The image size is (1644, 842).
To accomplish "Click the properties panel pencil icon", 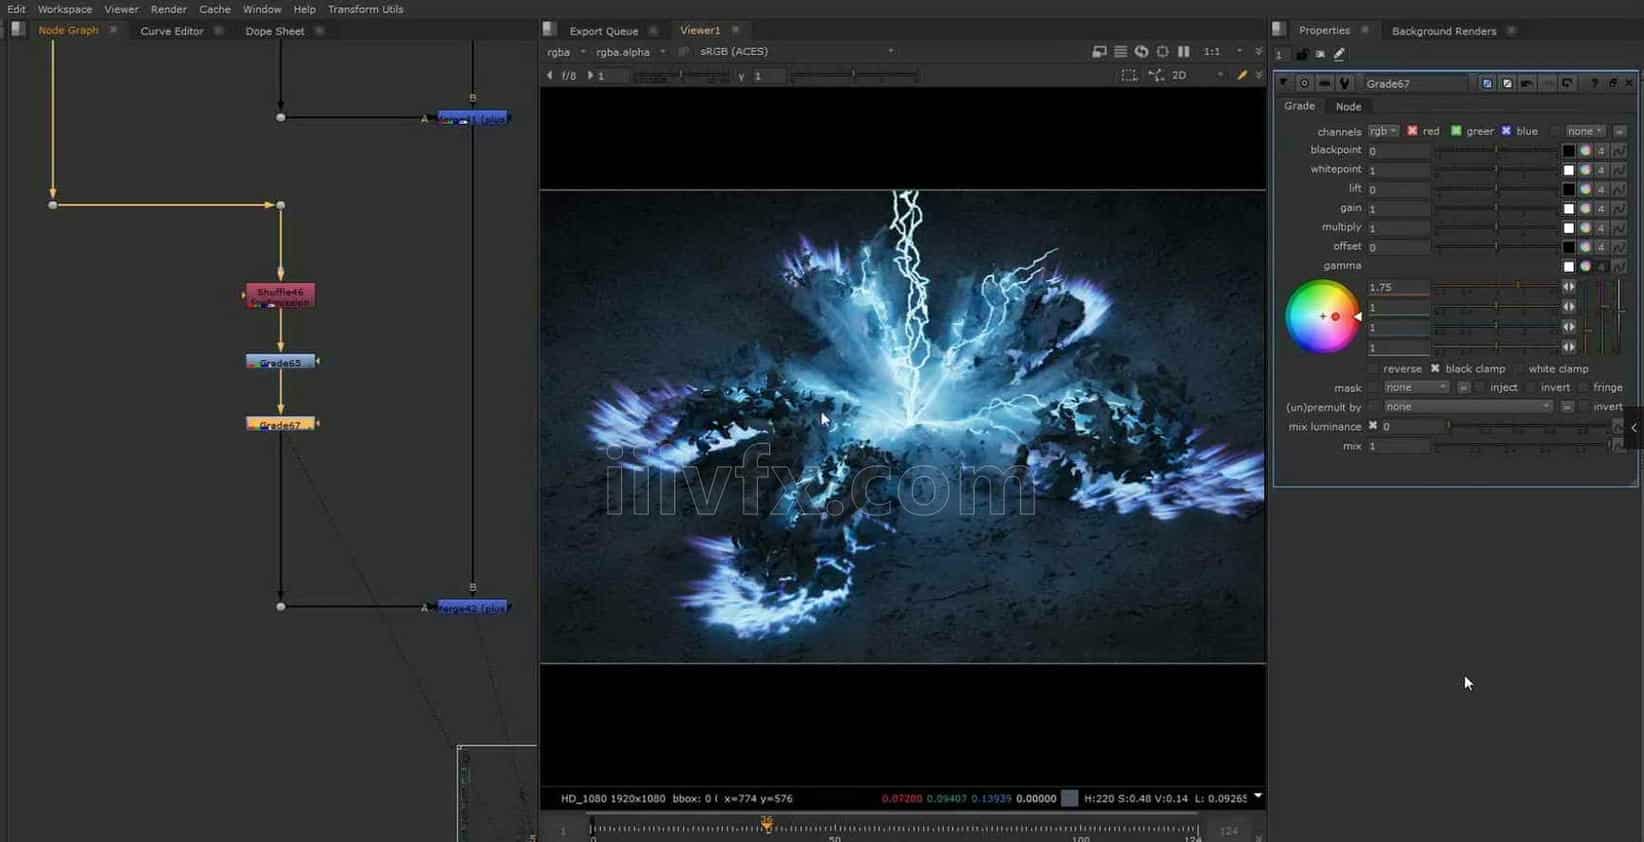I will (x=1339, y=54).
